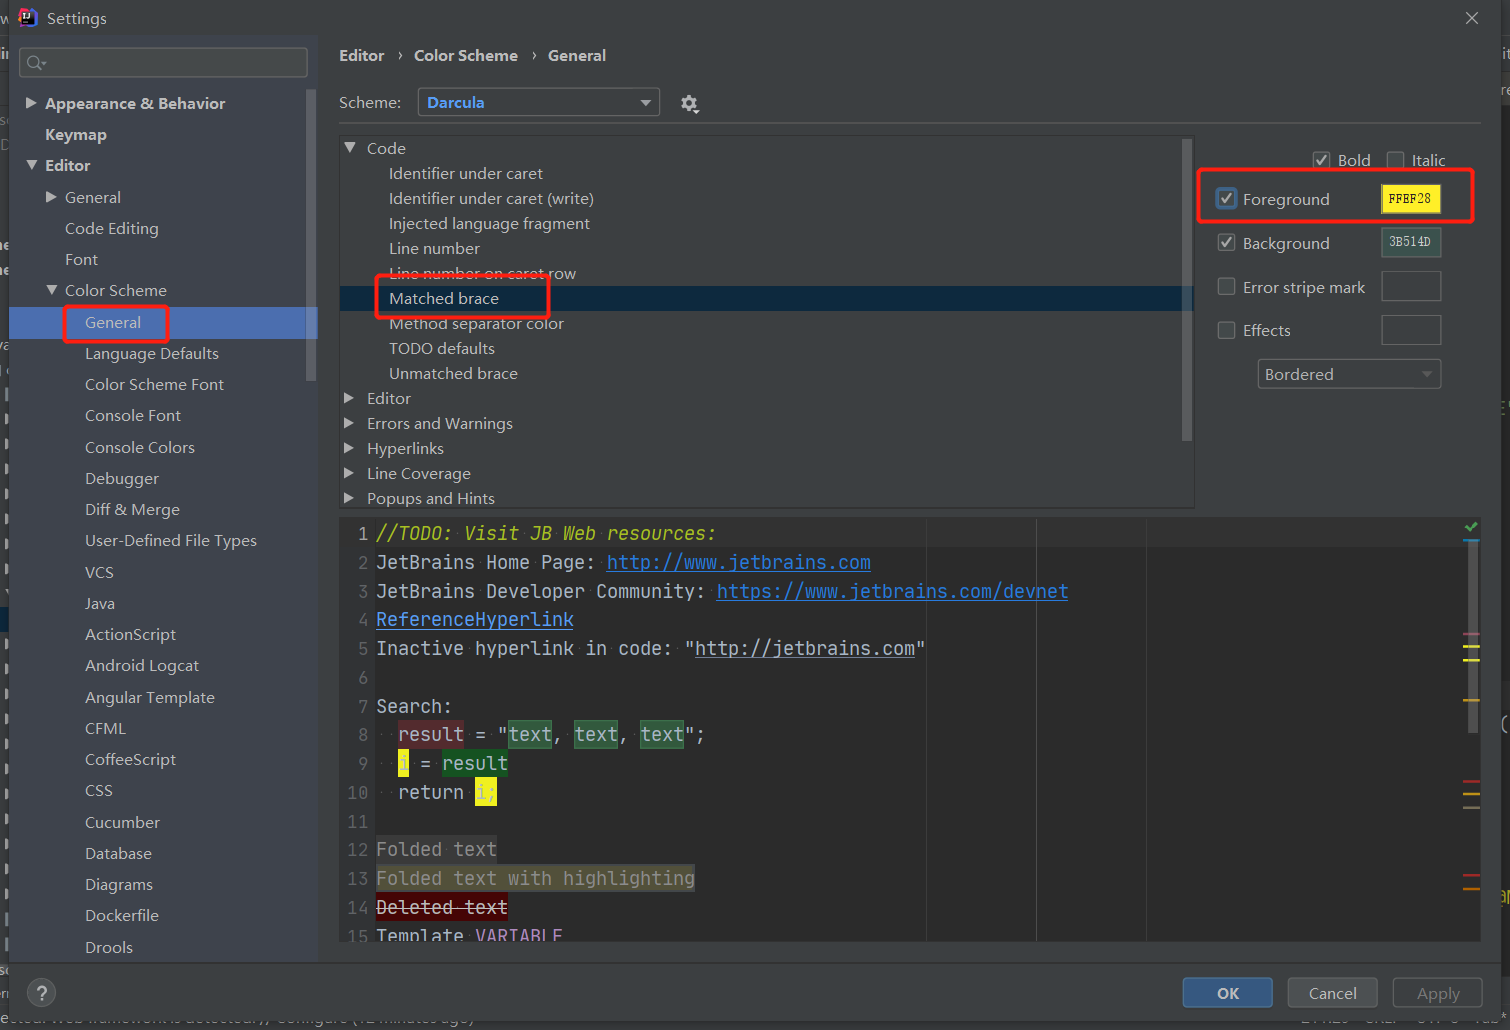Open Language Defaults color settings
The image size is (1510, 1030).
[152, 353]
